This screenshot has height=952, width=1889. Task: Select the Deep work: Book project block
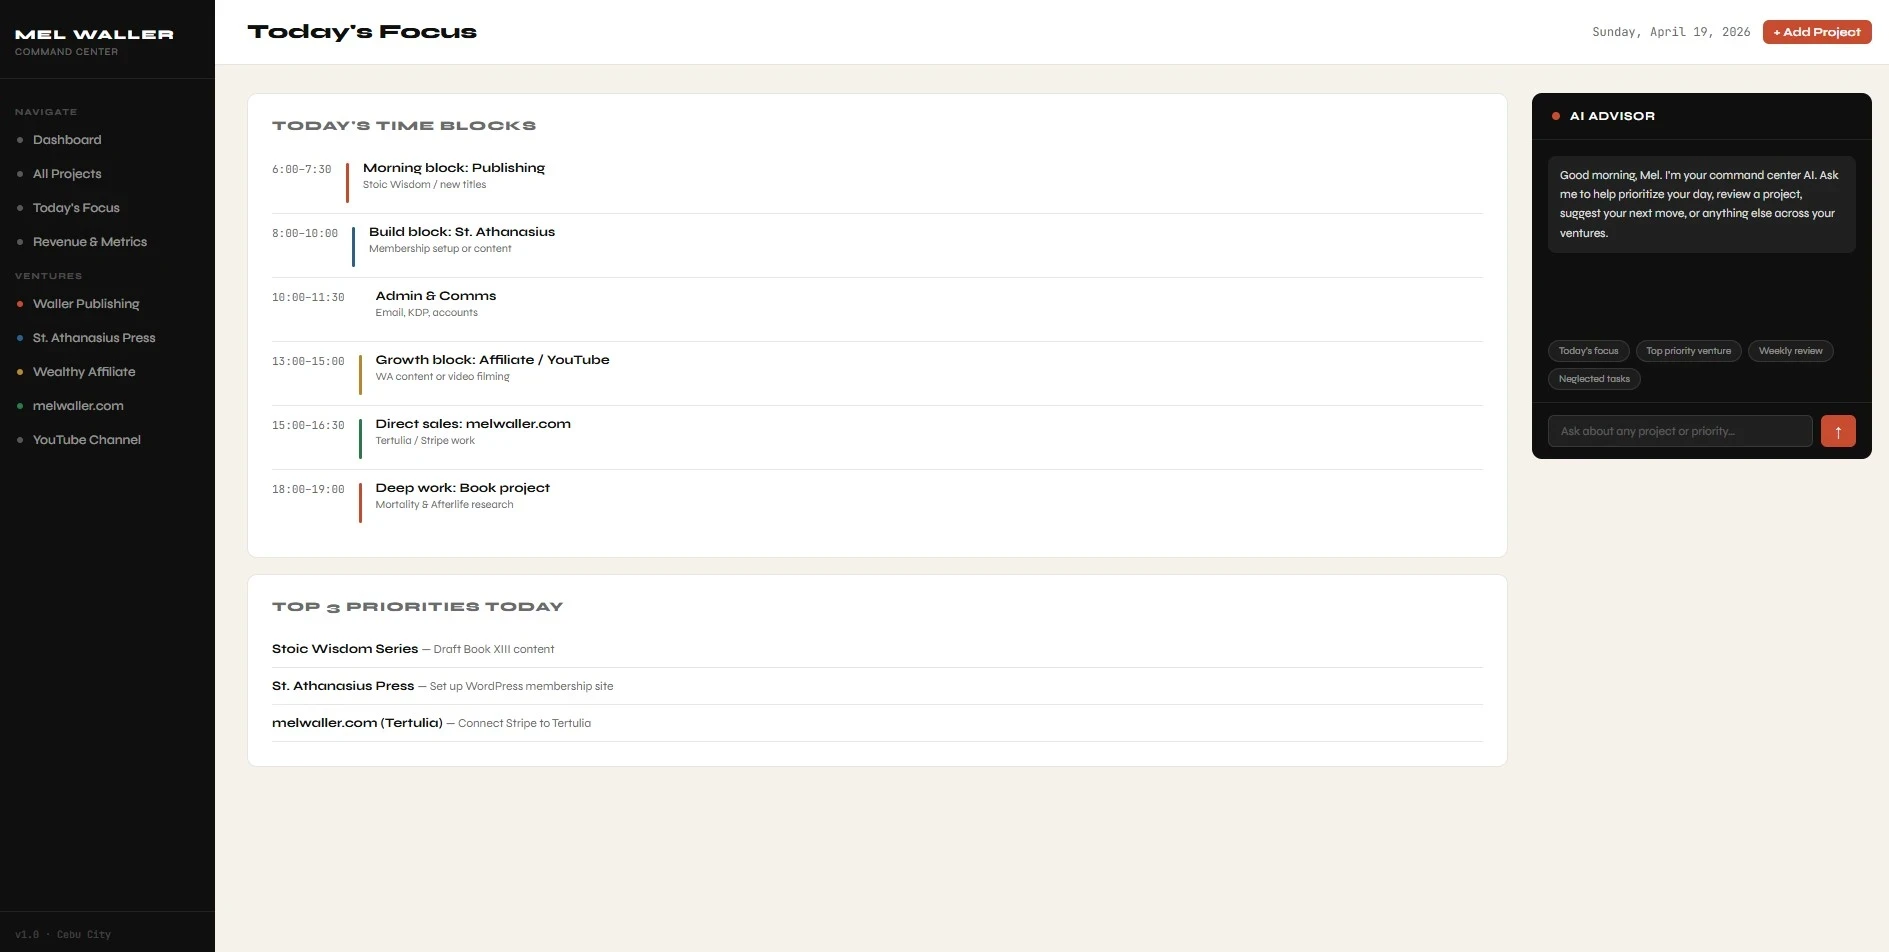click(x=462, y=488)
